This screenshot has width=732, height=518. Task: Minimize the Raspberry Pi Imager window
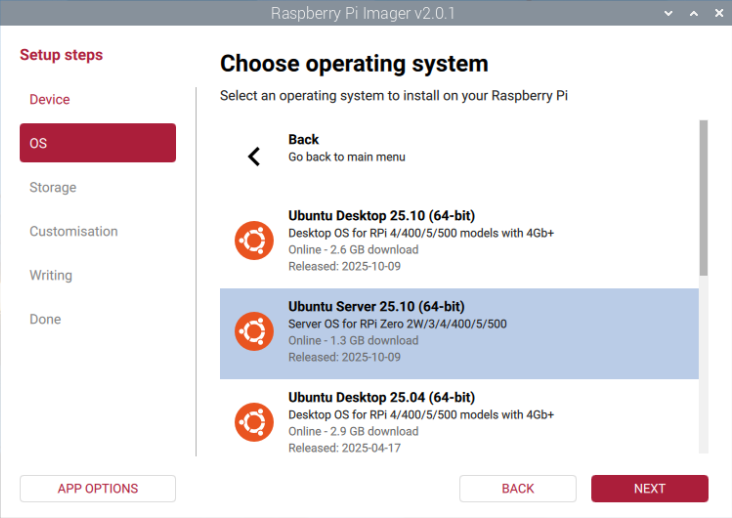[669, 13]
